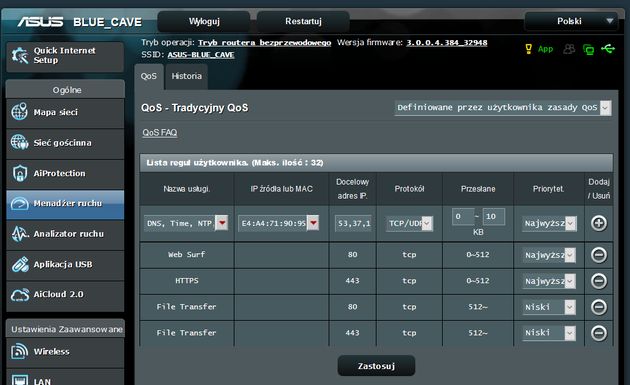
Task: Open Aplikacja USB section
Action: pos(65,265)
